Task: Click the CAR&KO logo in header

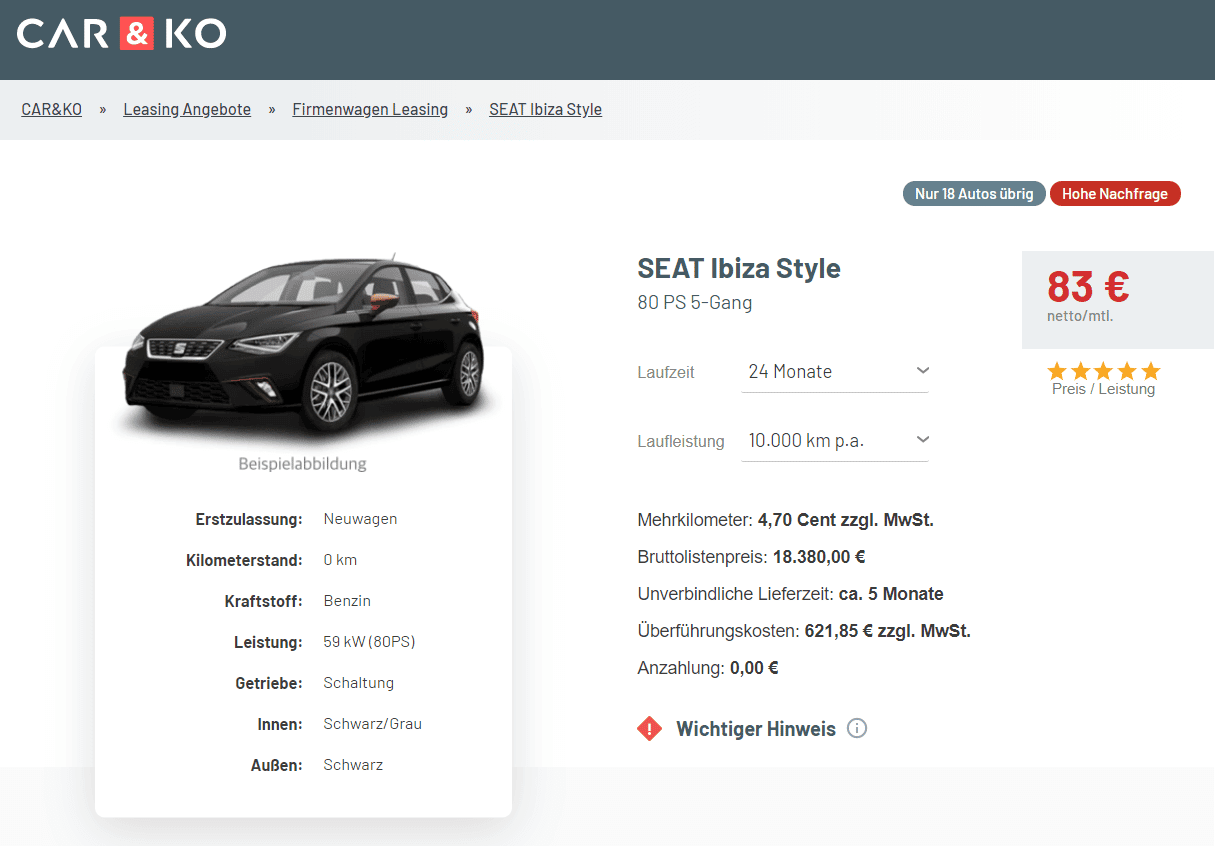Action: coord(122,34)
